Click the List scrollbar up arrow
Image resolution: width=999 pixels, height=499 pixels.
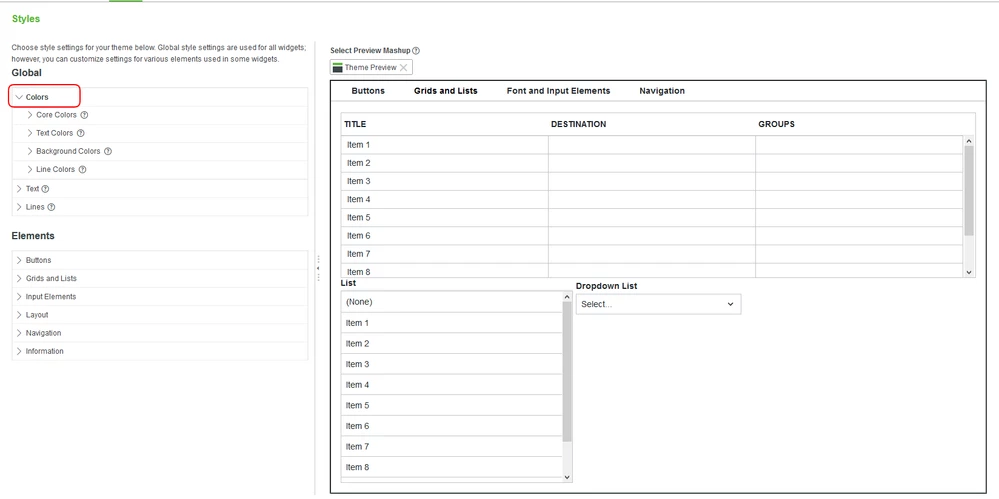click(x=567, y=297)
